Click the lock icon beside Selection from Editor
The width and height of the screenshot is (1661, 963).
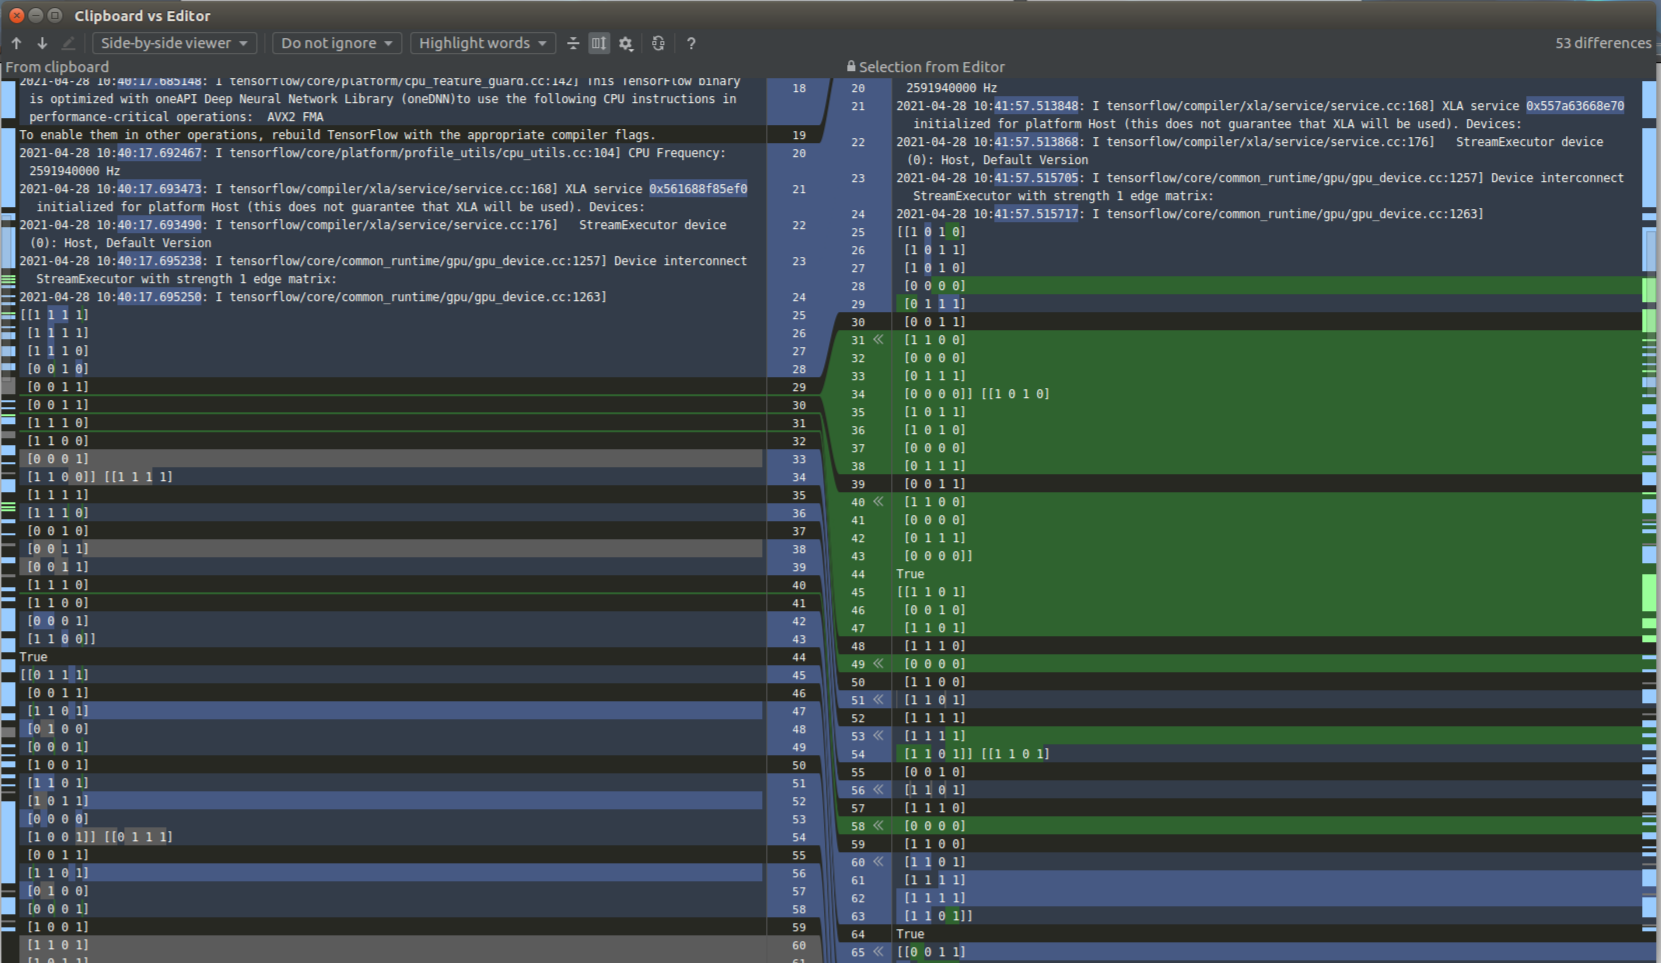[851, 66]
